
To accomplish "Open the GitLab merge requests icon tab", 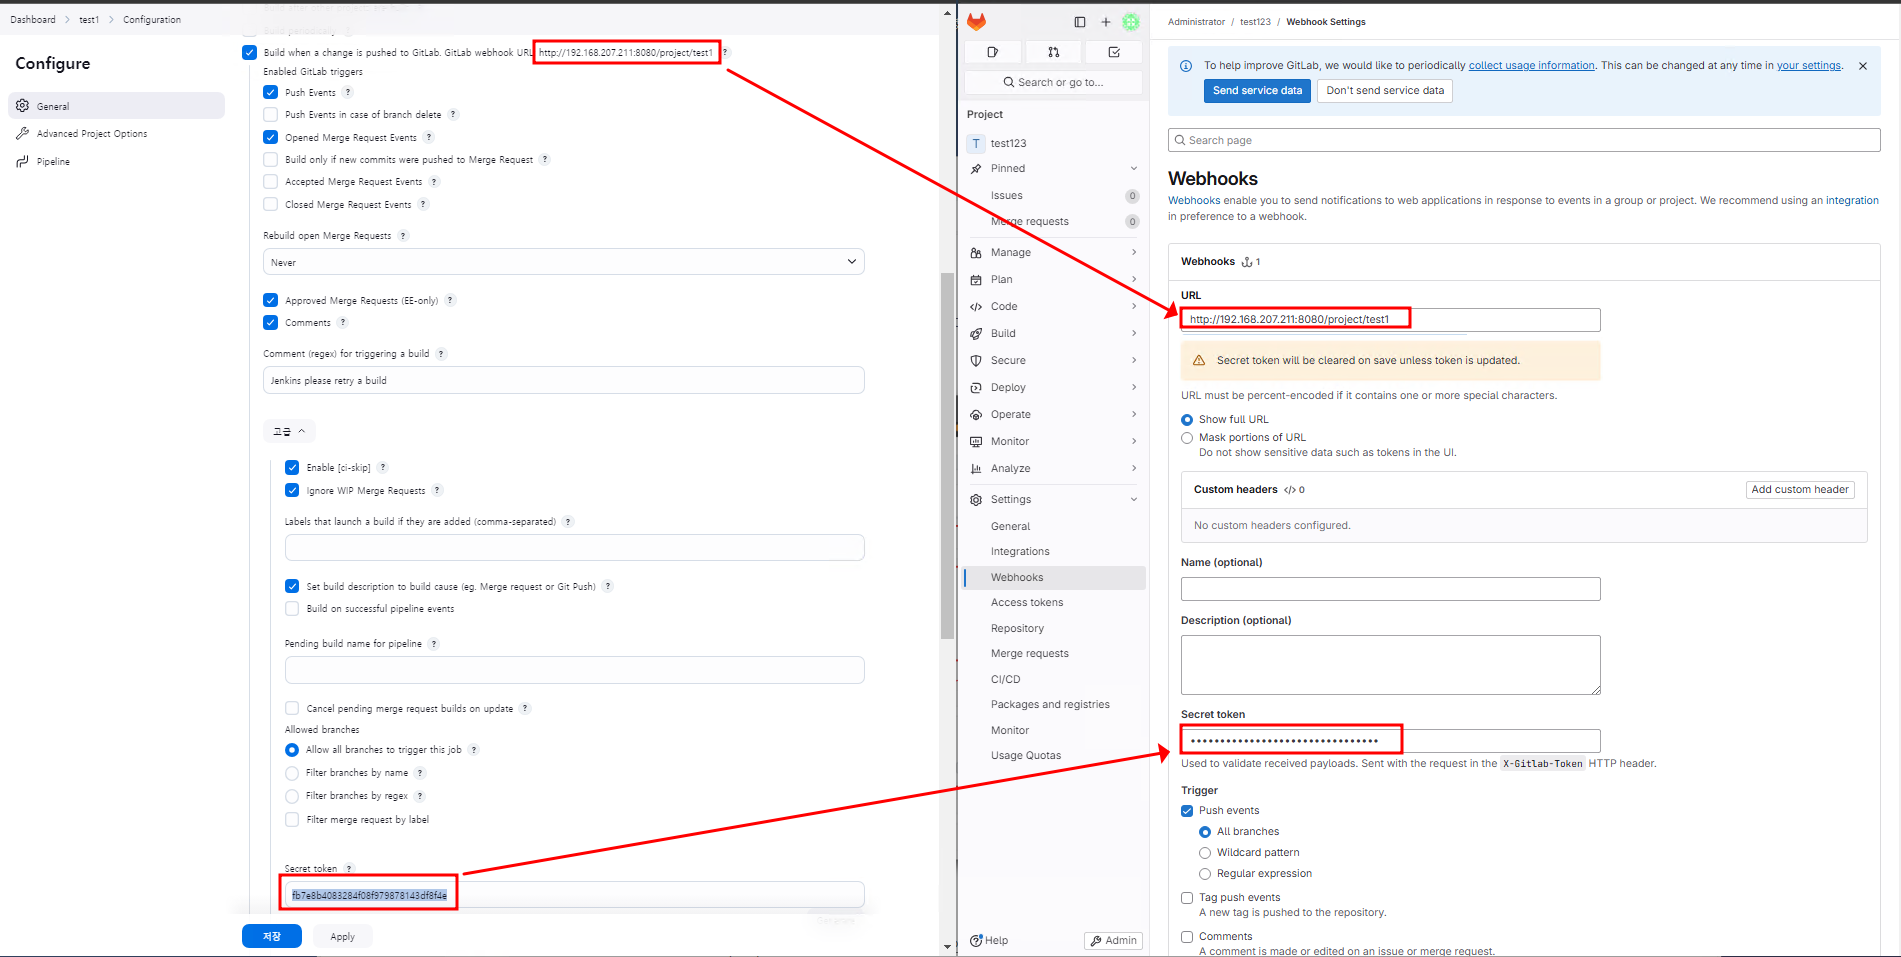I will point(1054,52).
